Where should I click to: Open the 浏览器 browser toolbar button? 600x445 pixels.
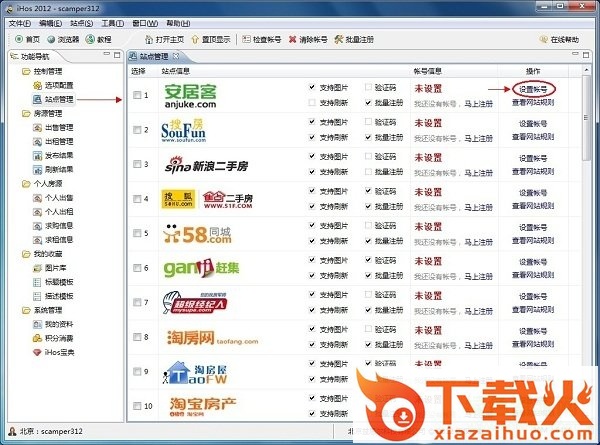pos(63,39)
